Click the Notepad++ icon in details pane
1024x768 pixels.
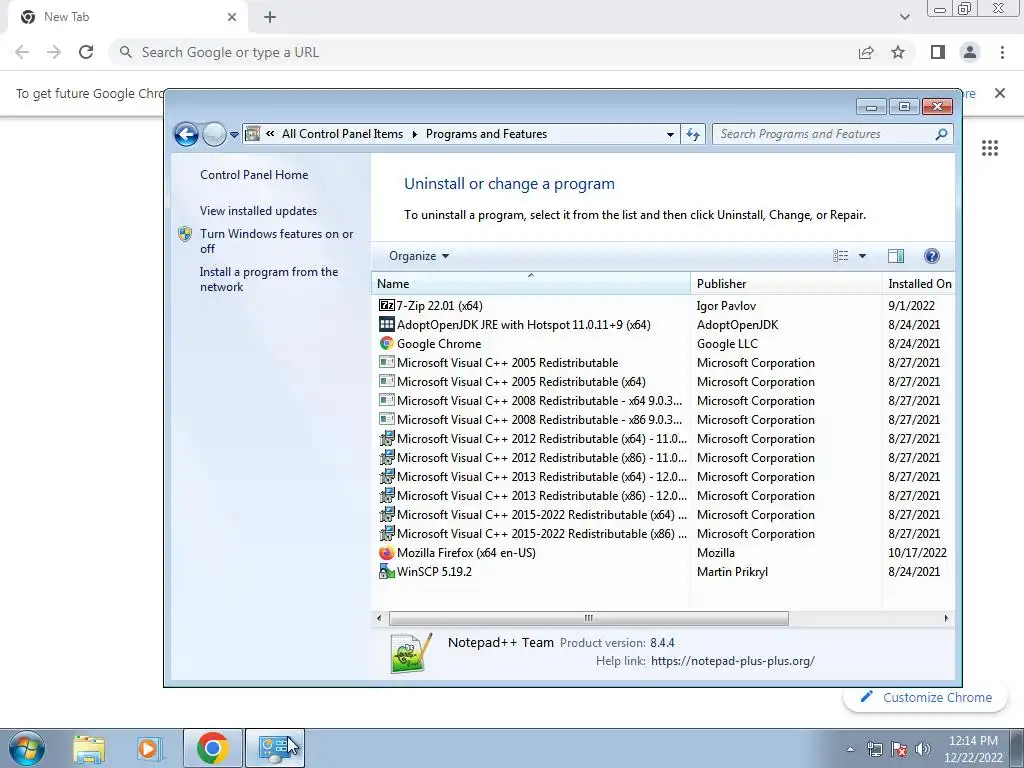(x=411, y=652)
